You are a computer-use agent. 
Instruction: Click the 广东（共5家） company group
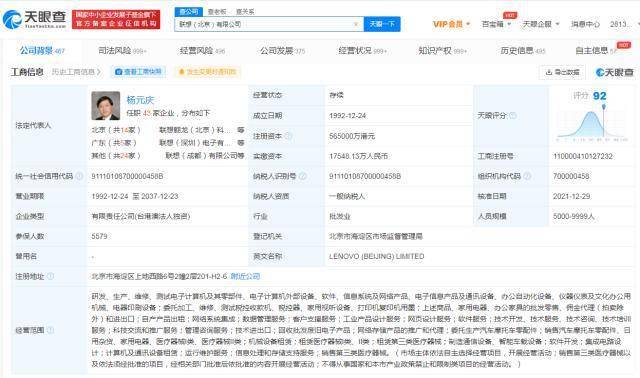[x=114, y=142]
